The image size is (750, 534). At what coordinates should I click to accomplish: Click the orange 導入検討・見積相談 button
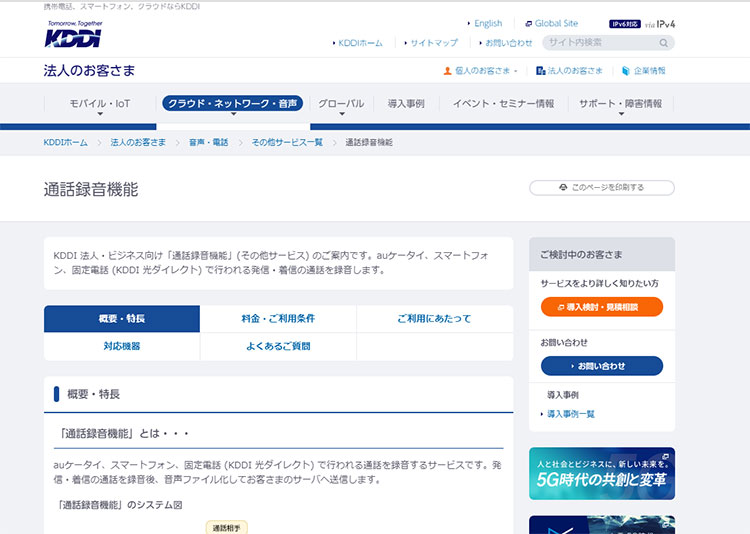602,307
